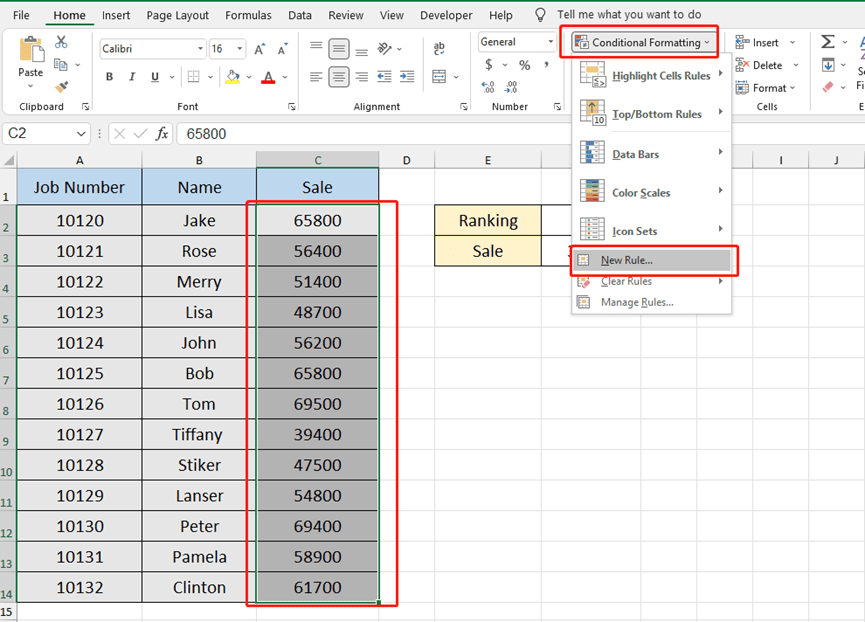Click the Accounting dollar format icon
This screenshot has height=622, width=865.
click(x=489, y=65)
